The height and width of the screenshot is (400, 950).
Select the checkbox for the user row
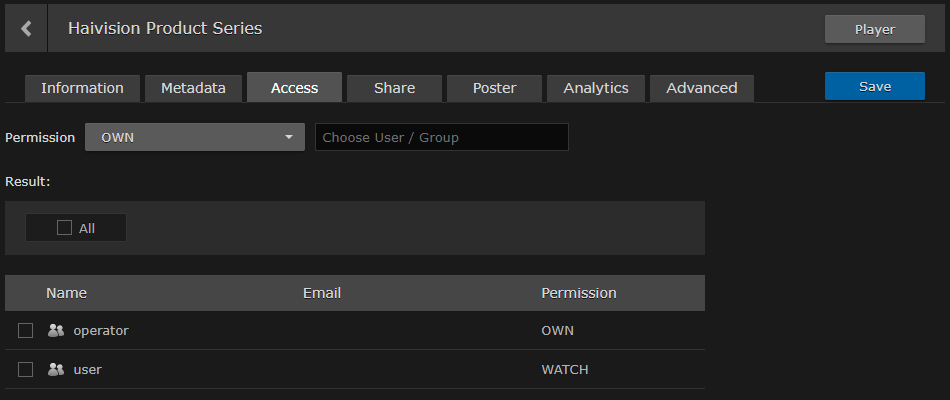coord(26,369)
